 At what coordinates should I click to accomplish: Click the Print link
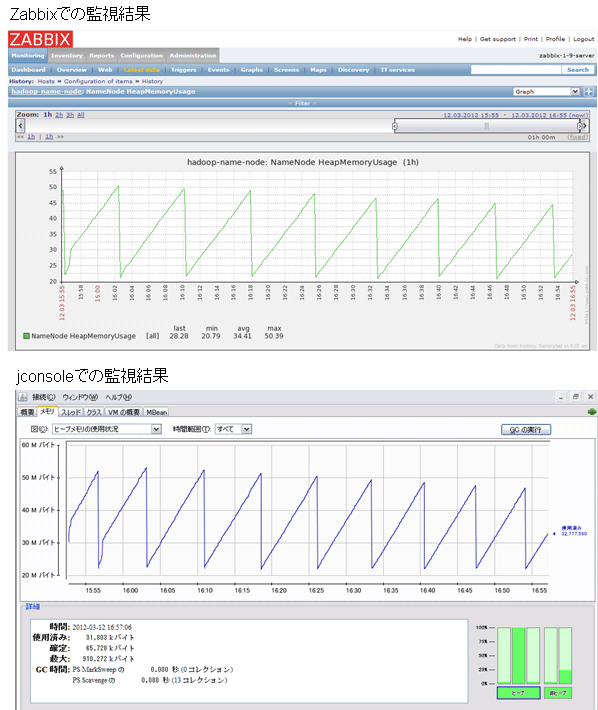[531, 39]
